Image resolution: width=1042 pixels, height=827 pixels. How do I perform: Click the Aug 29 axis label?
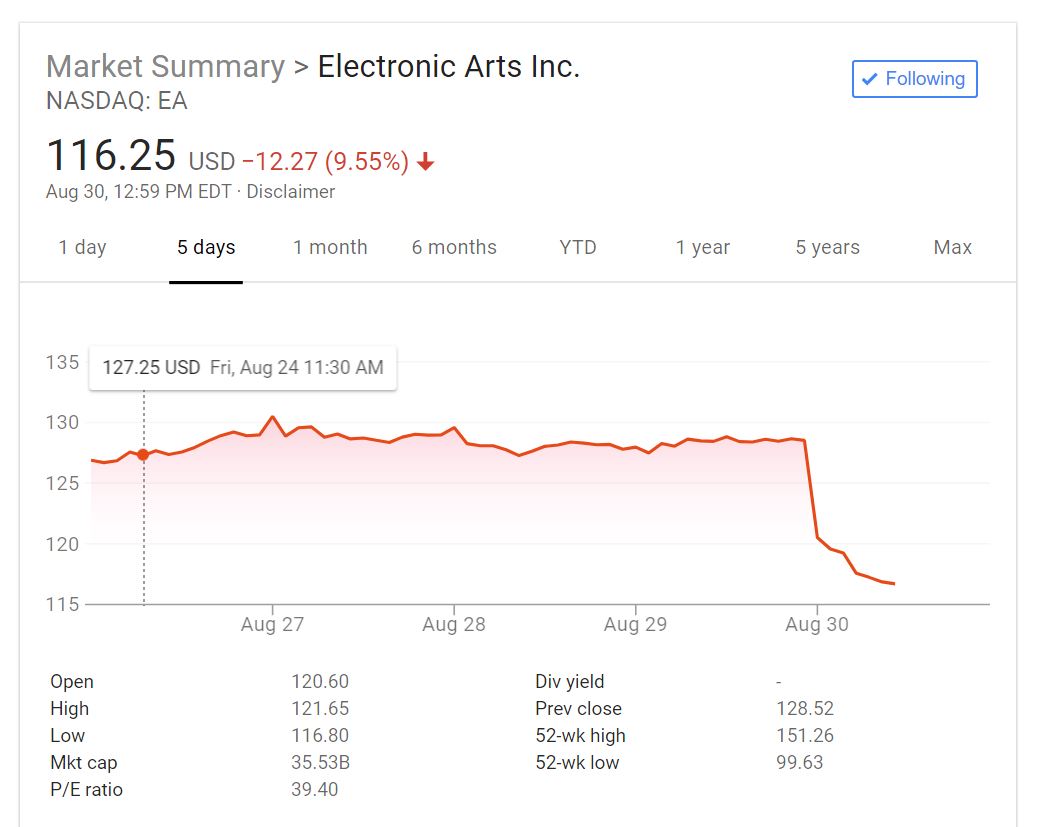pos(635,624)
